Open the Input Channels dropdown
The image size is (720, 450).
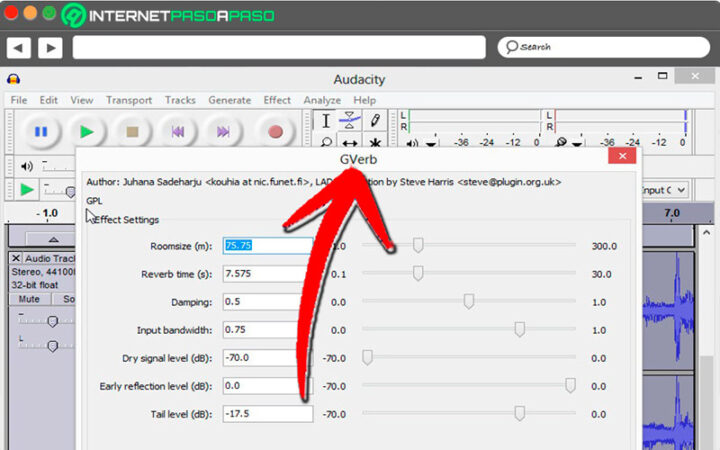point(664,190)
